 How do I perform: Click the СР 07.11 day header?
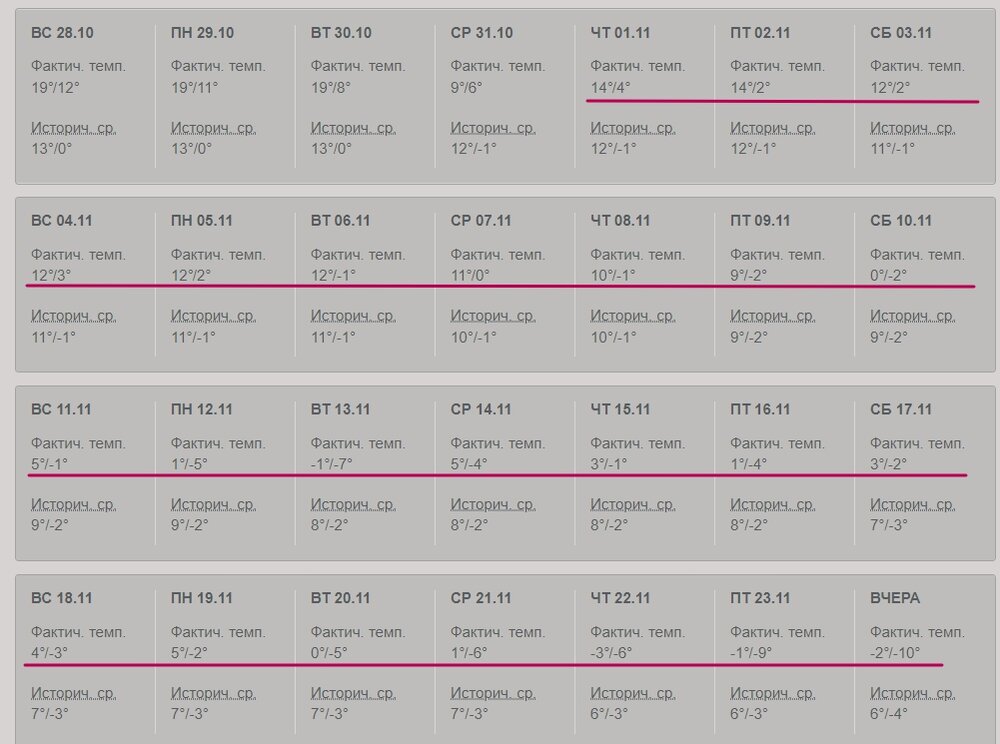pyautogui.click(x=481, y=220)
